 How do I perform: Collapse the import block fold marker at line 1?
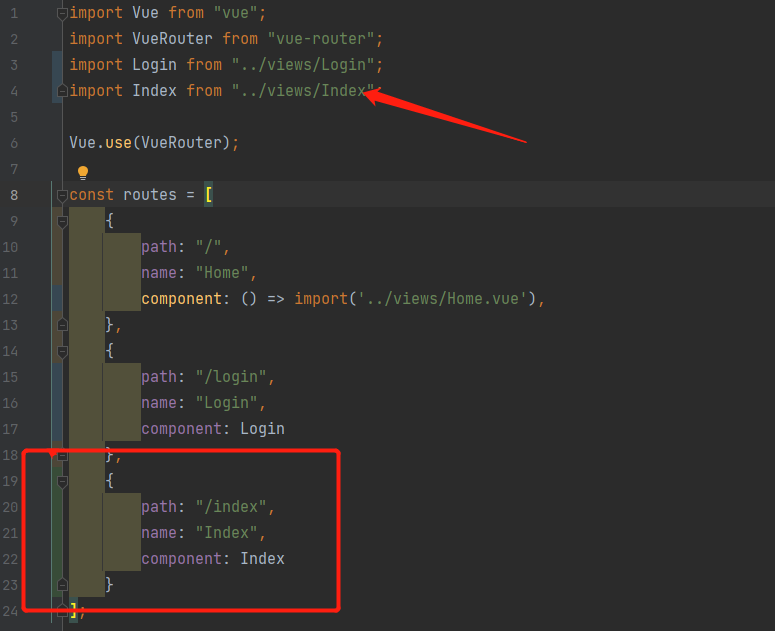[62, 13]
